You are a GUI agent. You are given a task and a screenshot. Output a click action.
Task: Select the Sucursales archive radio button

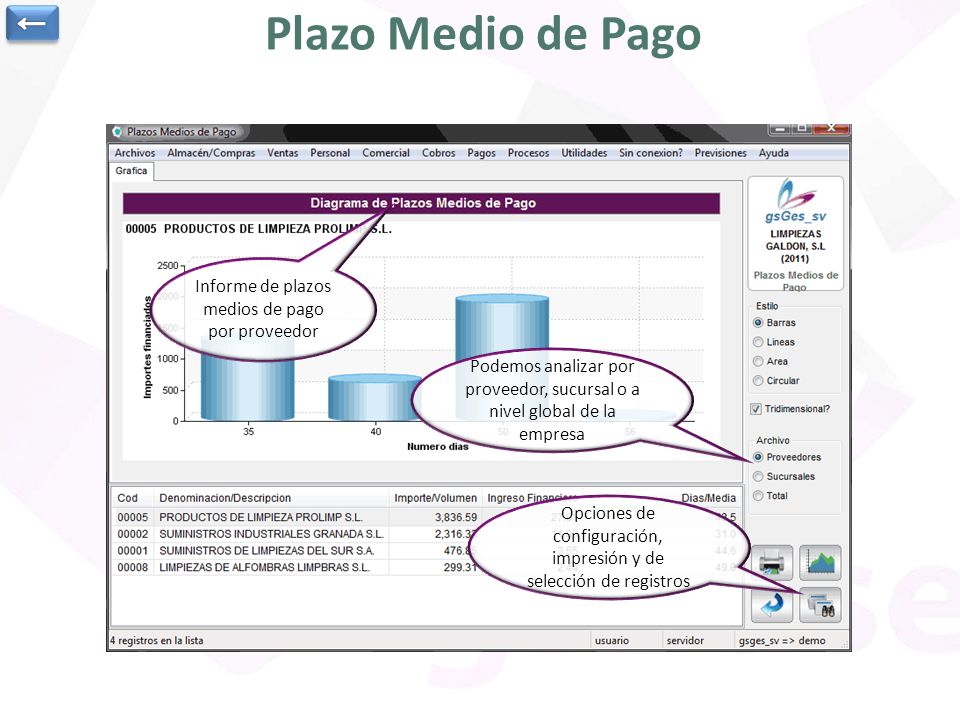tap(758, 476)
